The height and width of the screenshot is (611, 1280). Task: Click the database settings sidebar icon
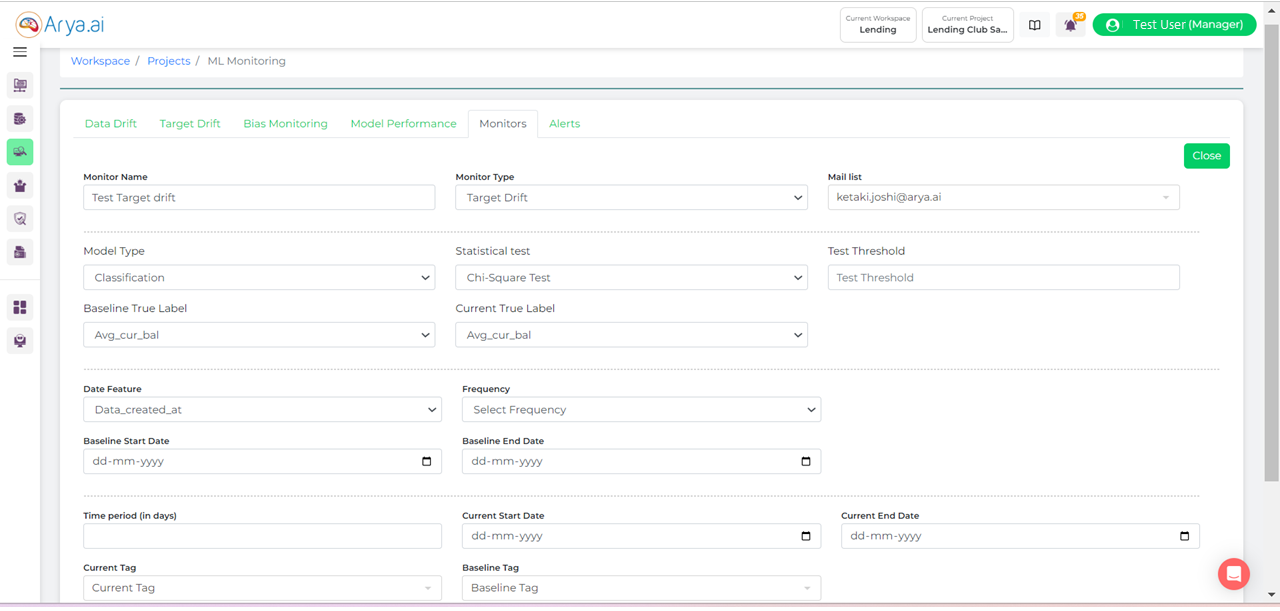20,119
